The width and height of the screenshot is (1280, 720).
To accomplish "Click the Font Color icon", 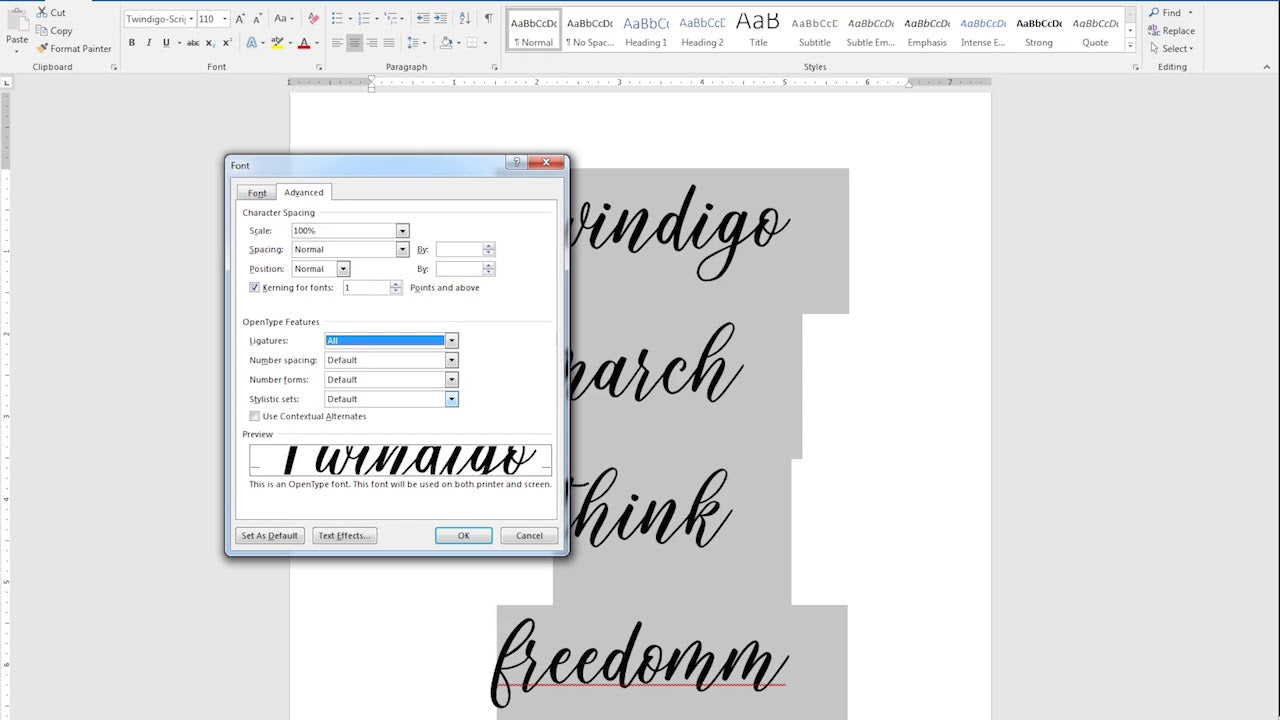I will (x=305, y=44).
